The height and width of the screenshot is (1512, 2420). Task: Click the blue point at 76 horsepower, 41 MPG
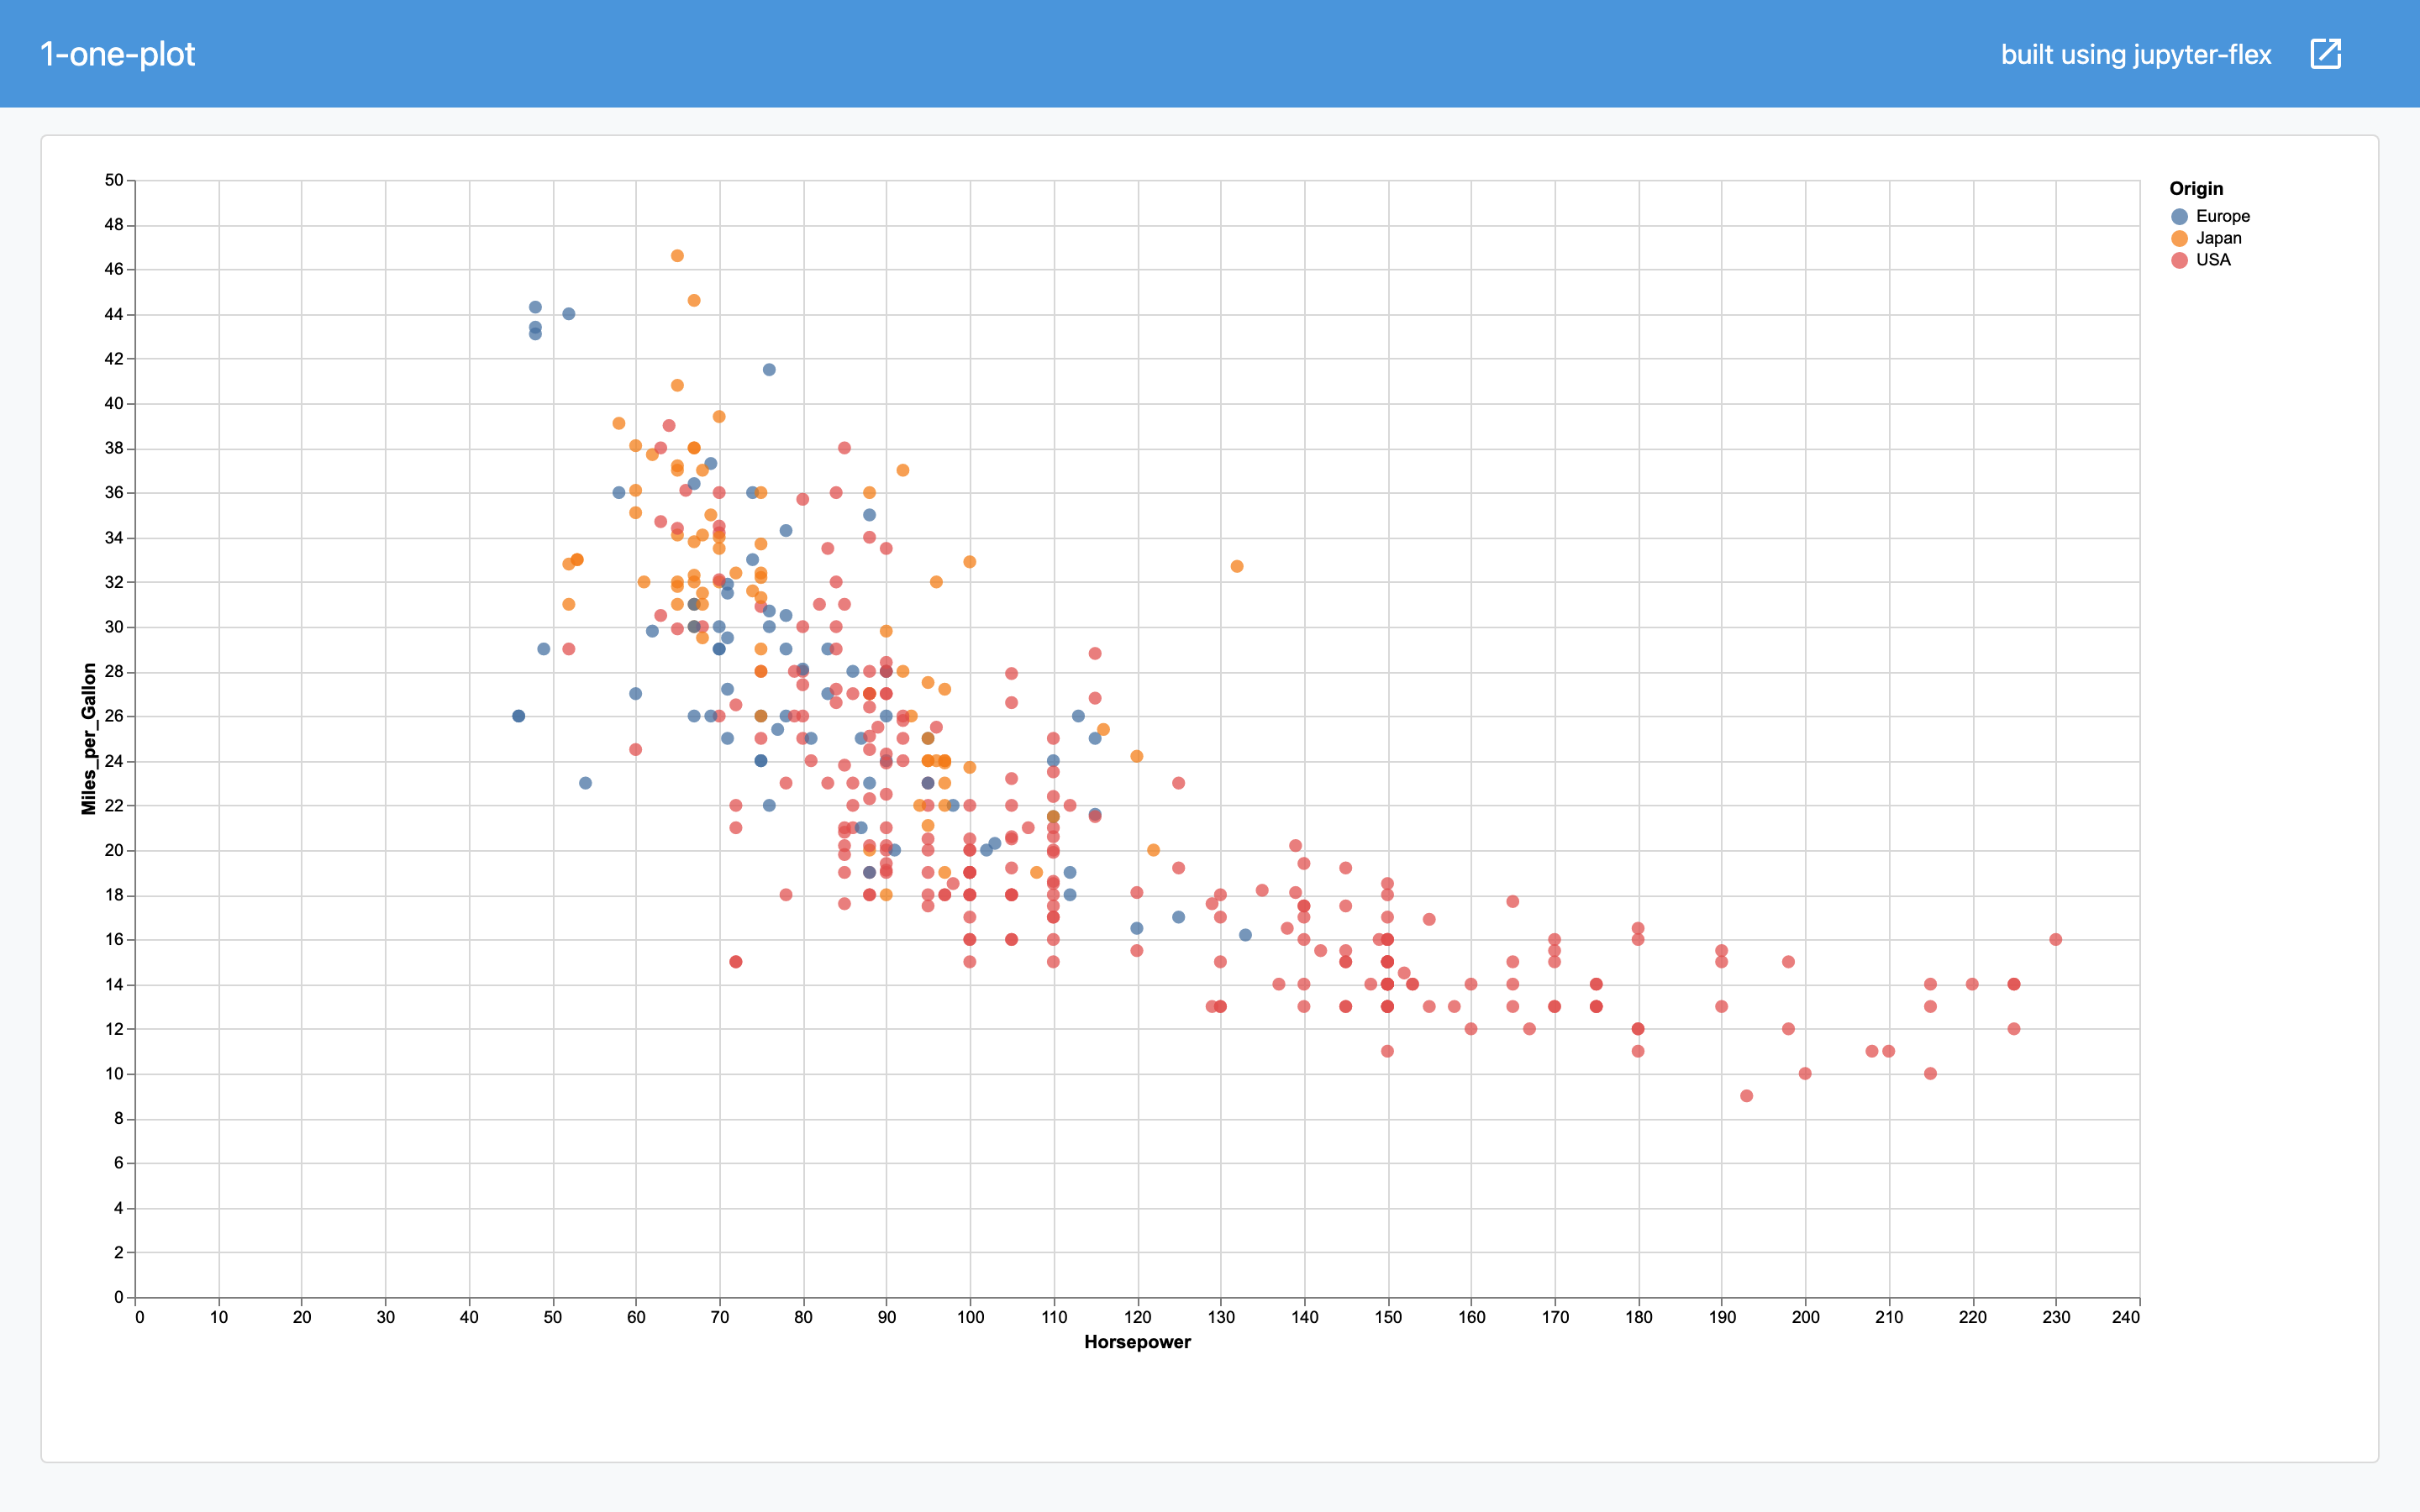(769, 370)
